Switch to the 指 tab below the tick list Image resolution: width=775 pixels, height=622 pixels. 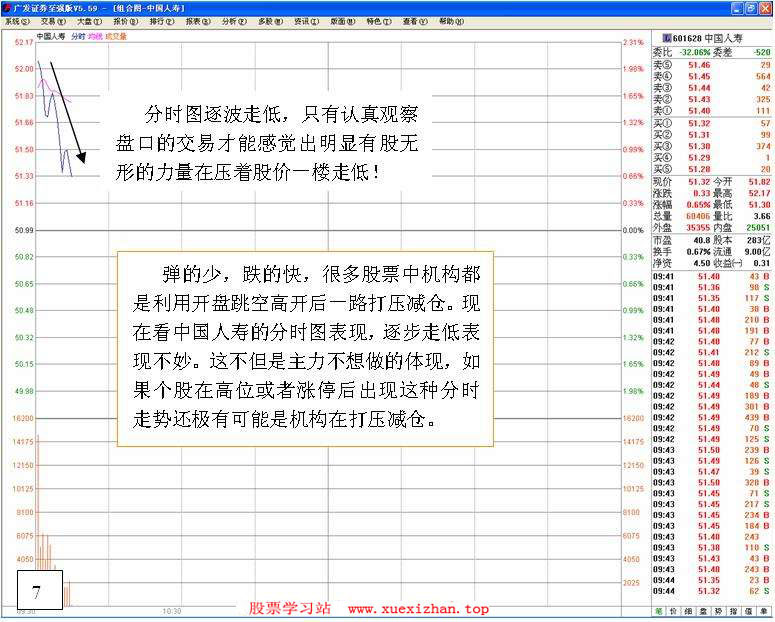pyautogui.click(x=734, y=612)
